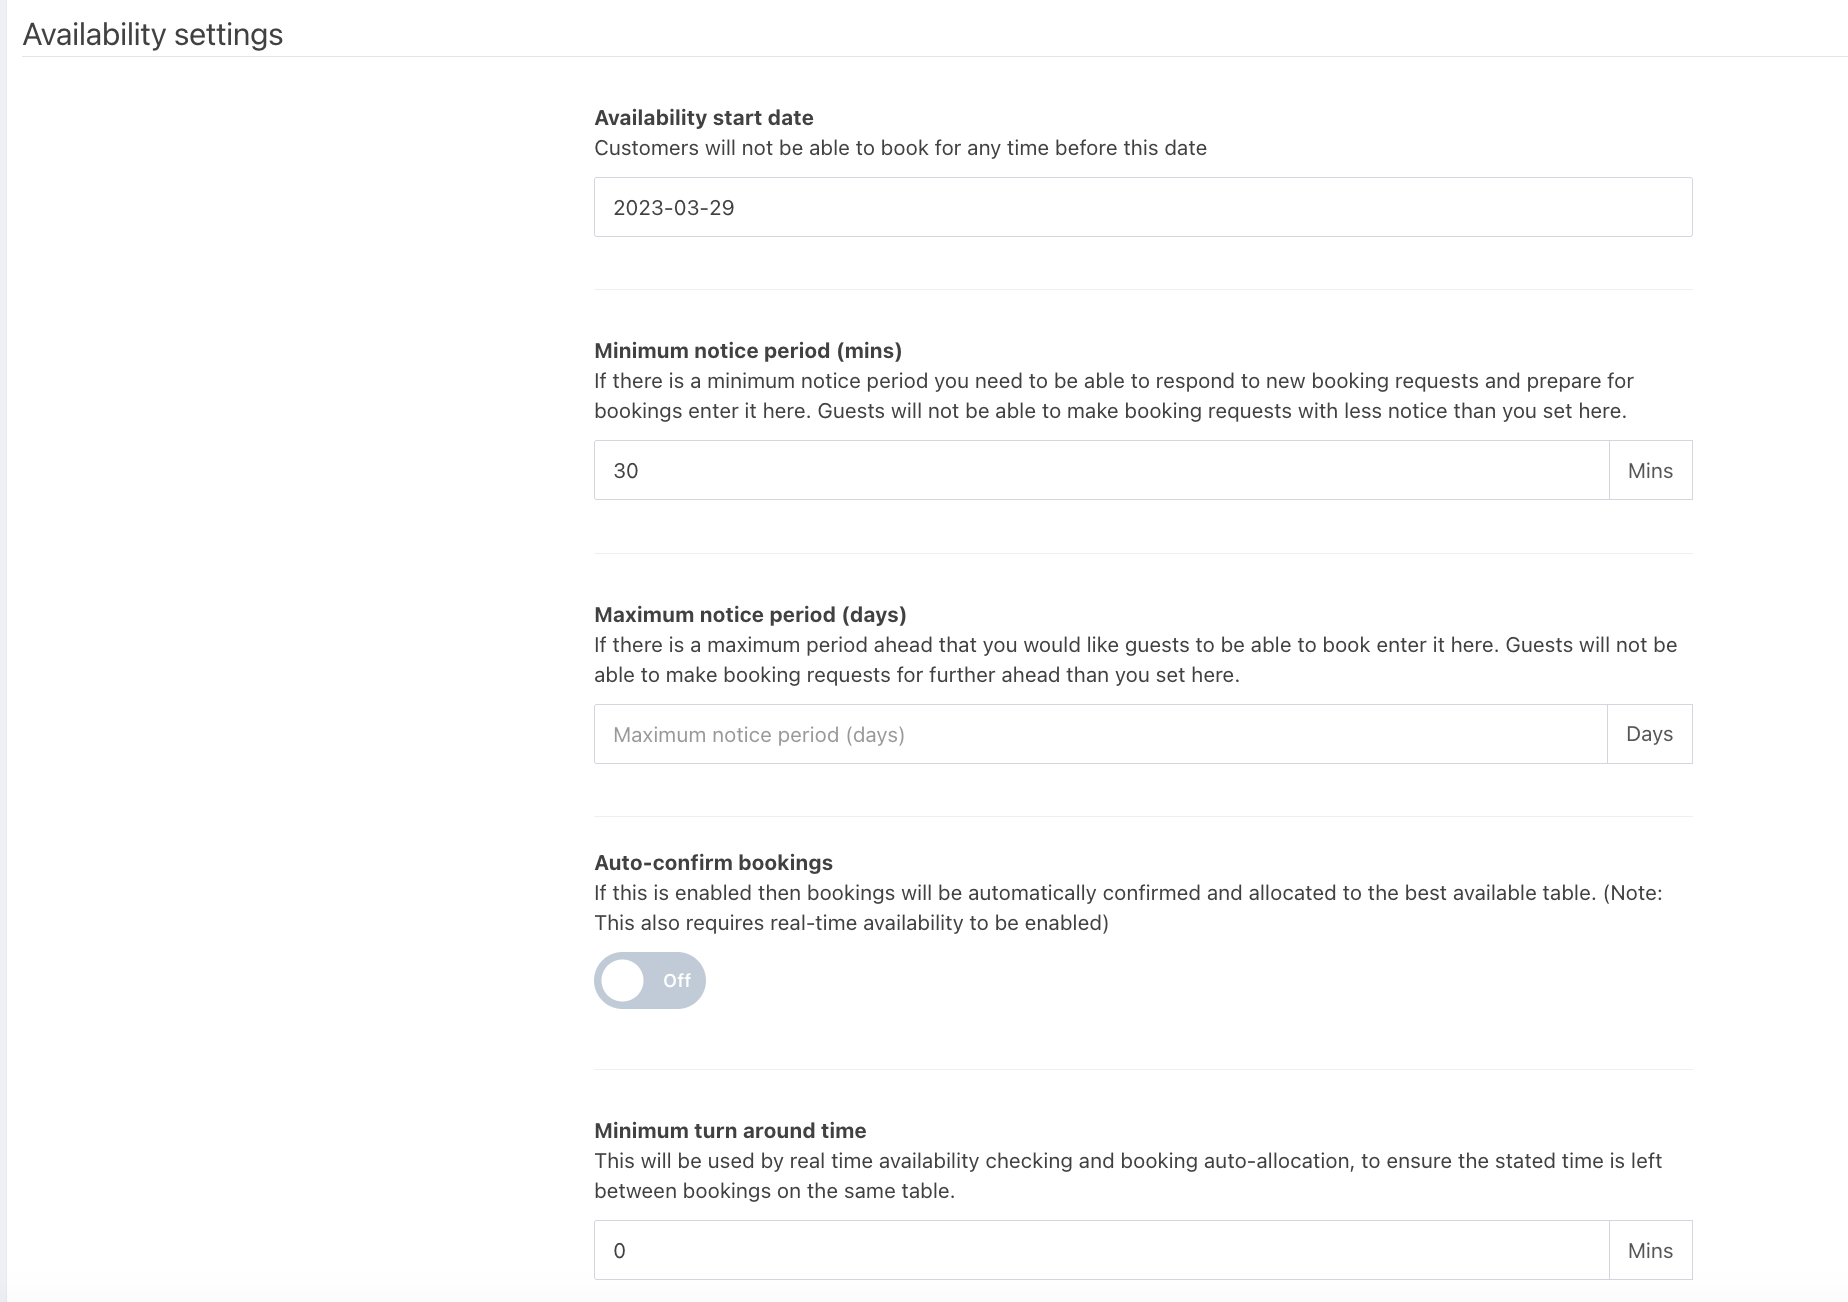Click the Auto-confirm bookings label
This screenshot has width=1848, height=1302.
(713, 862)
